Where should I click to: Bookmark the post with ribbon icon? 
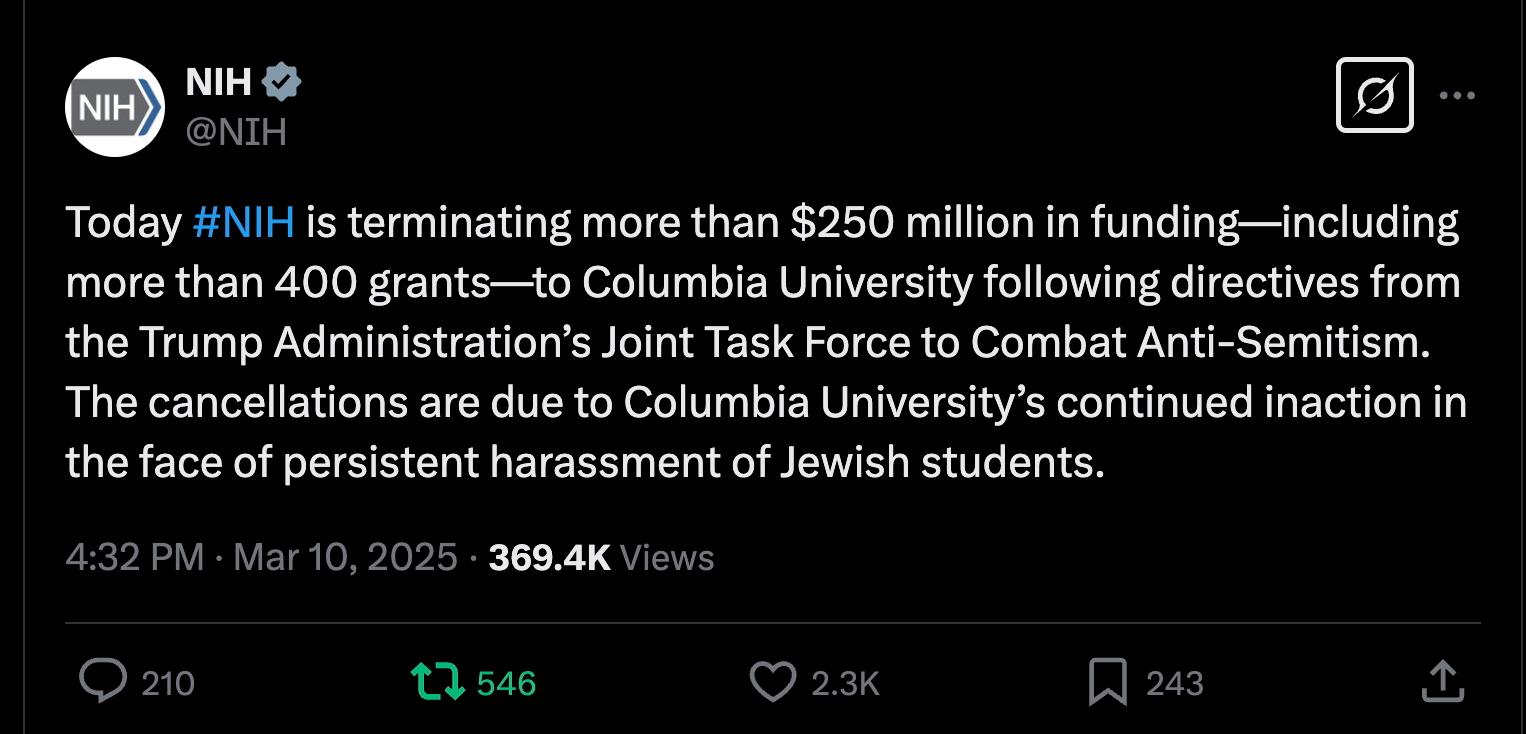(1107, 682)
